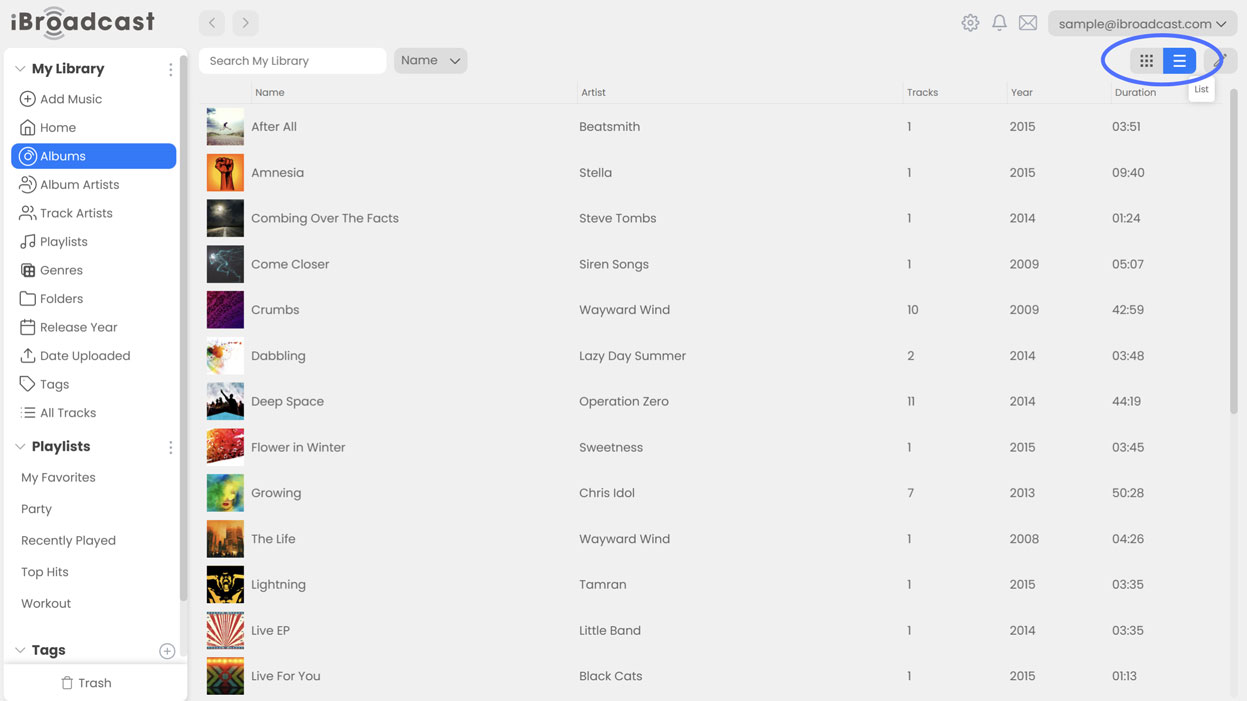Click the notifications bell icon
This screenshot has height=701, width=1247.
(999, 23)
